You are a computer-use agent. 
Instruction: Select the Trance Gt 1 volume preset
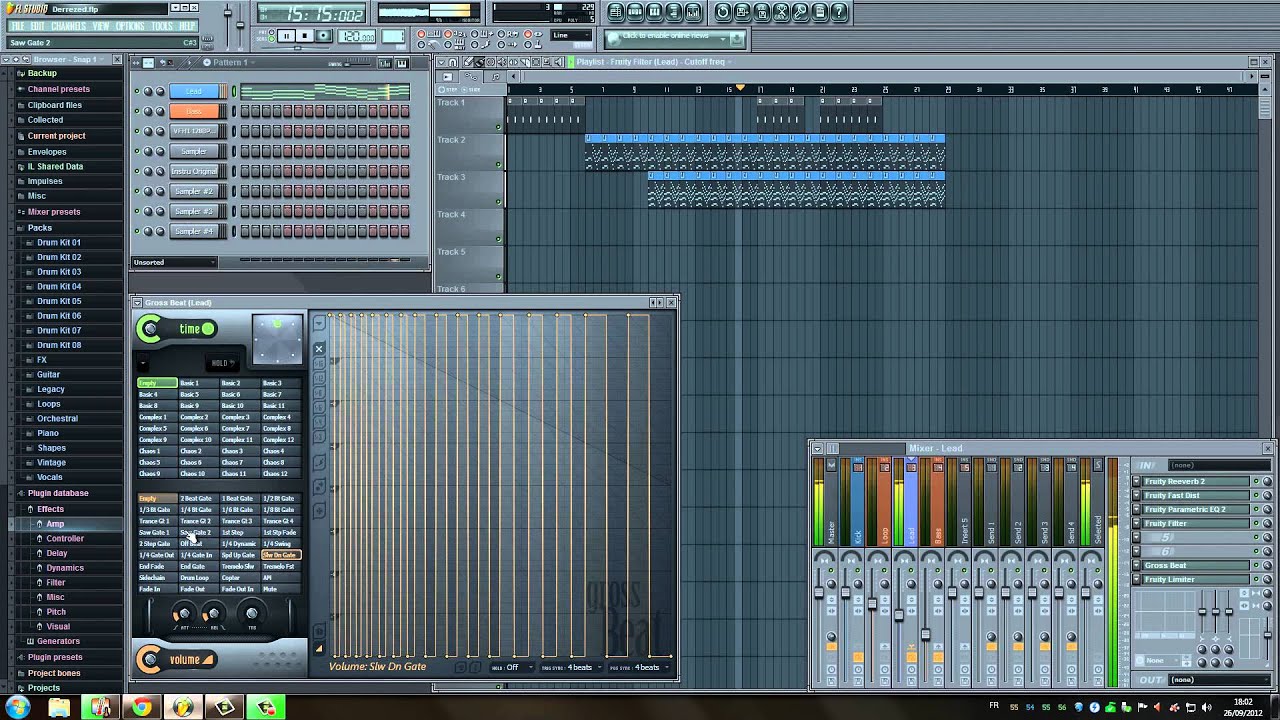tap(155, 521)
